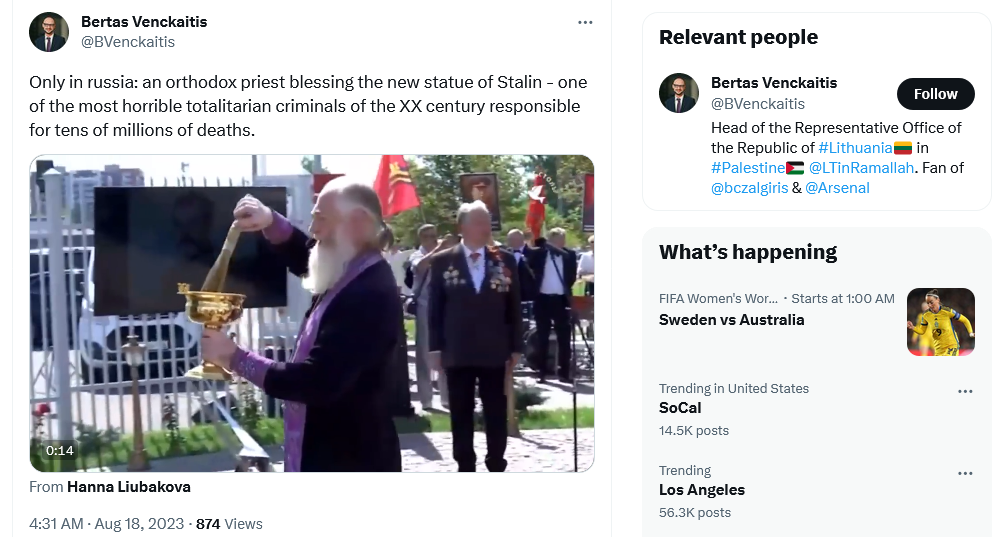Open the #Palestine hashtag link

747,168
